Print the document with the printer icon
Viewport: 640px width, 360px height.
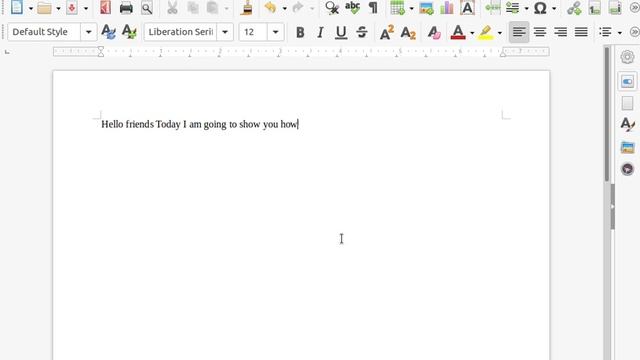(126, 8)
